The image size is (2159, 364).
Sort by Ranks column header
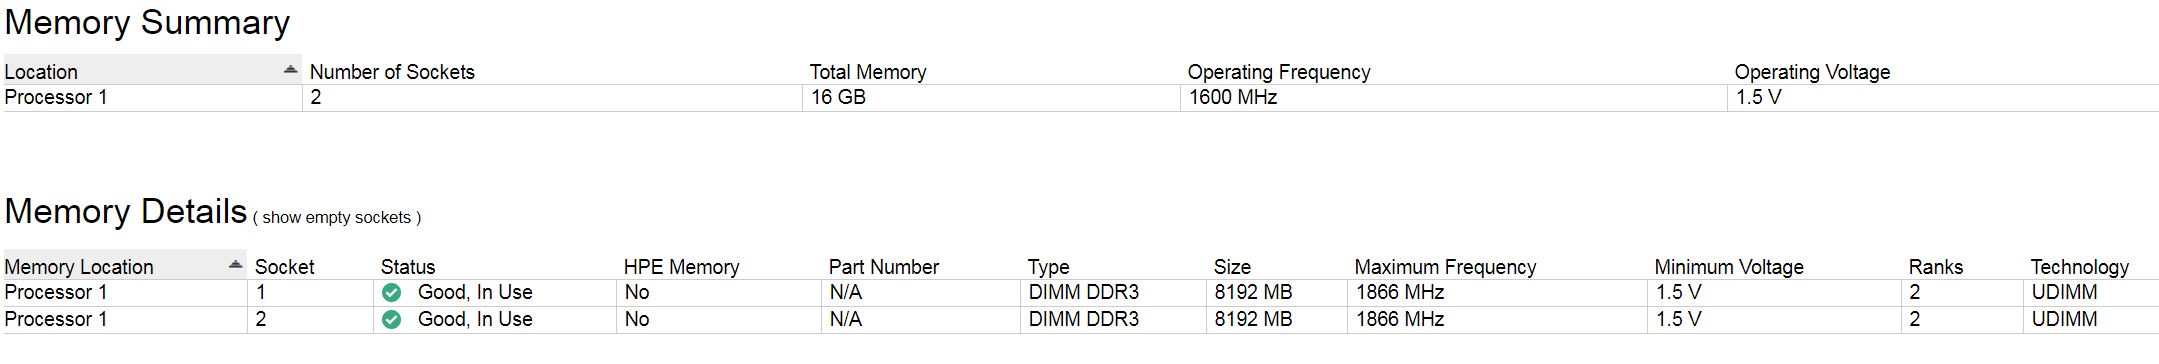[x=1936, y=267]
